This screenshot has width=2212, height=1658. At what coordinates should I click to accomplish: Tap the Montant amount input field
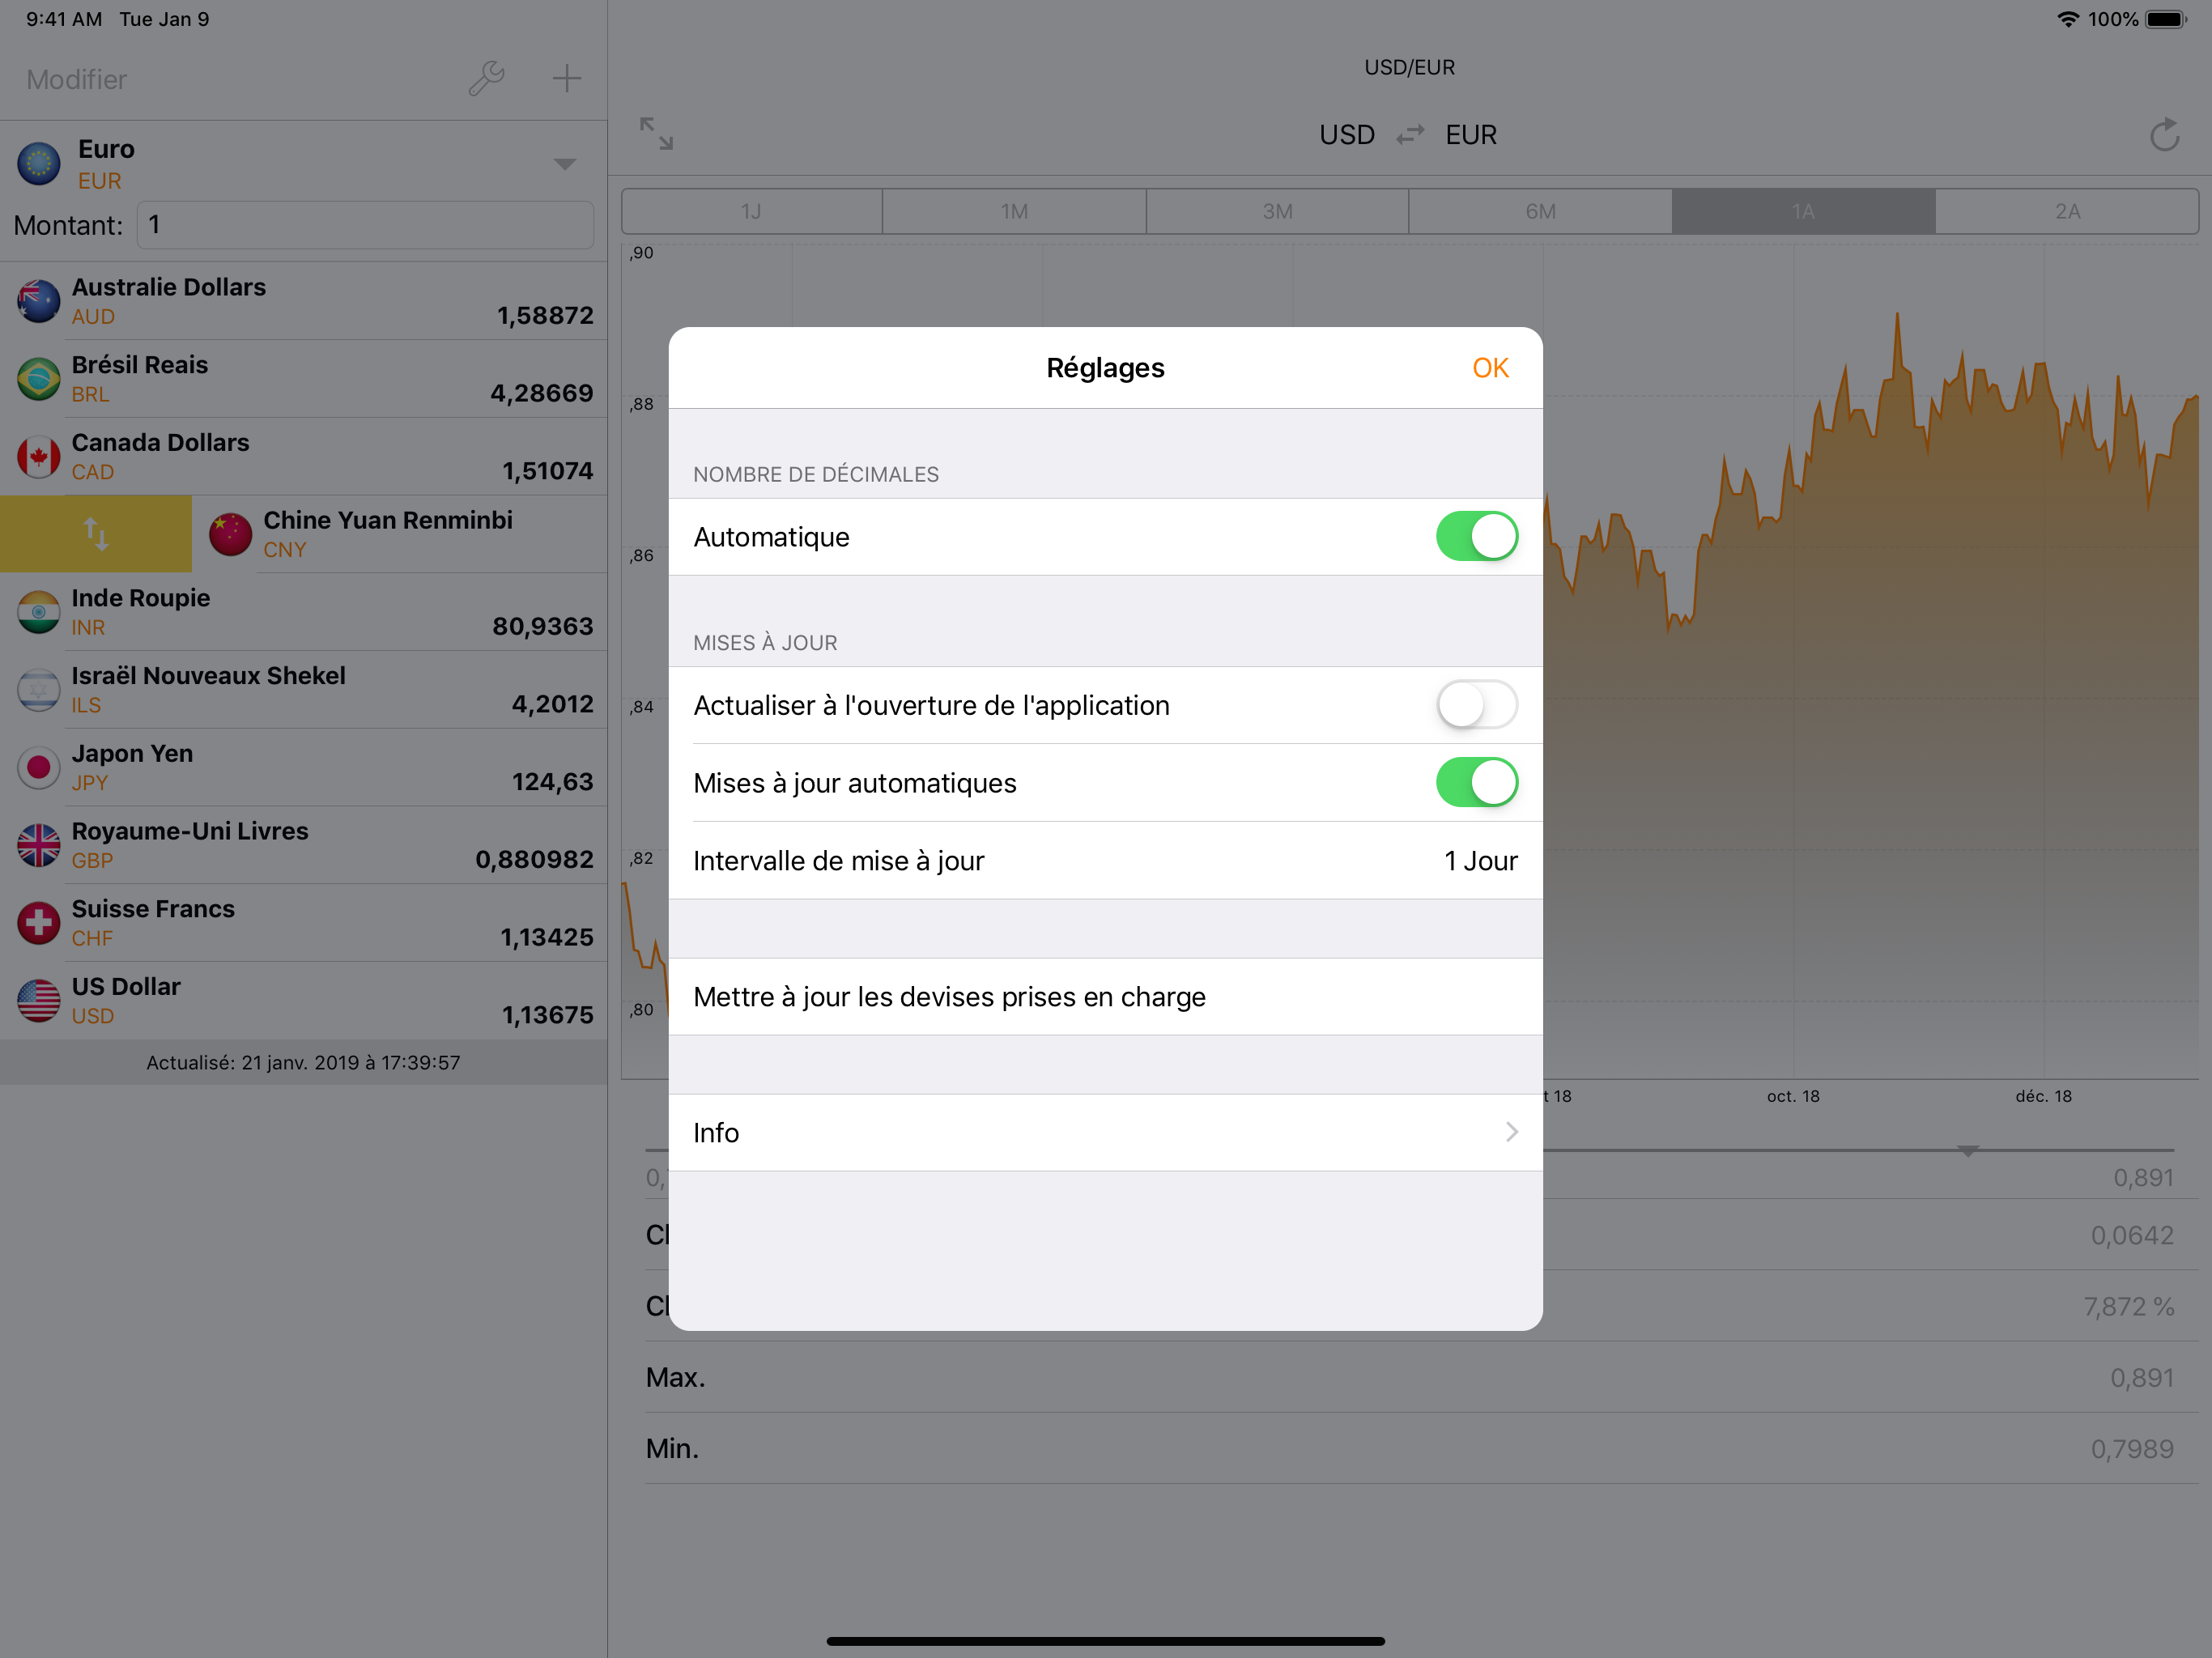tap(365, 225)
